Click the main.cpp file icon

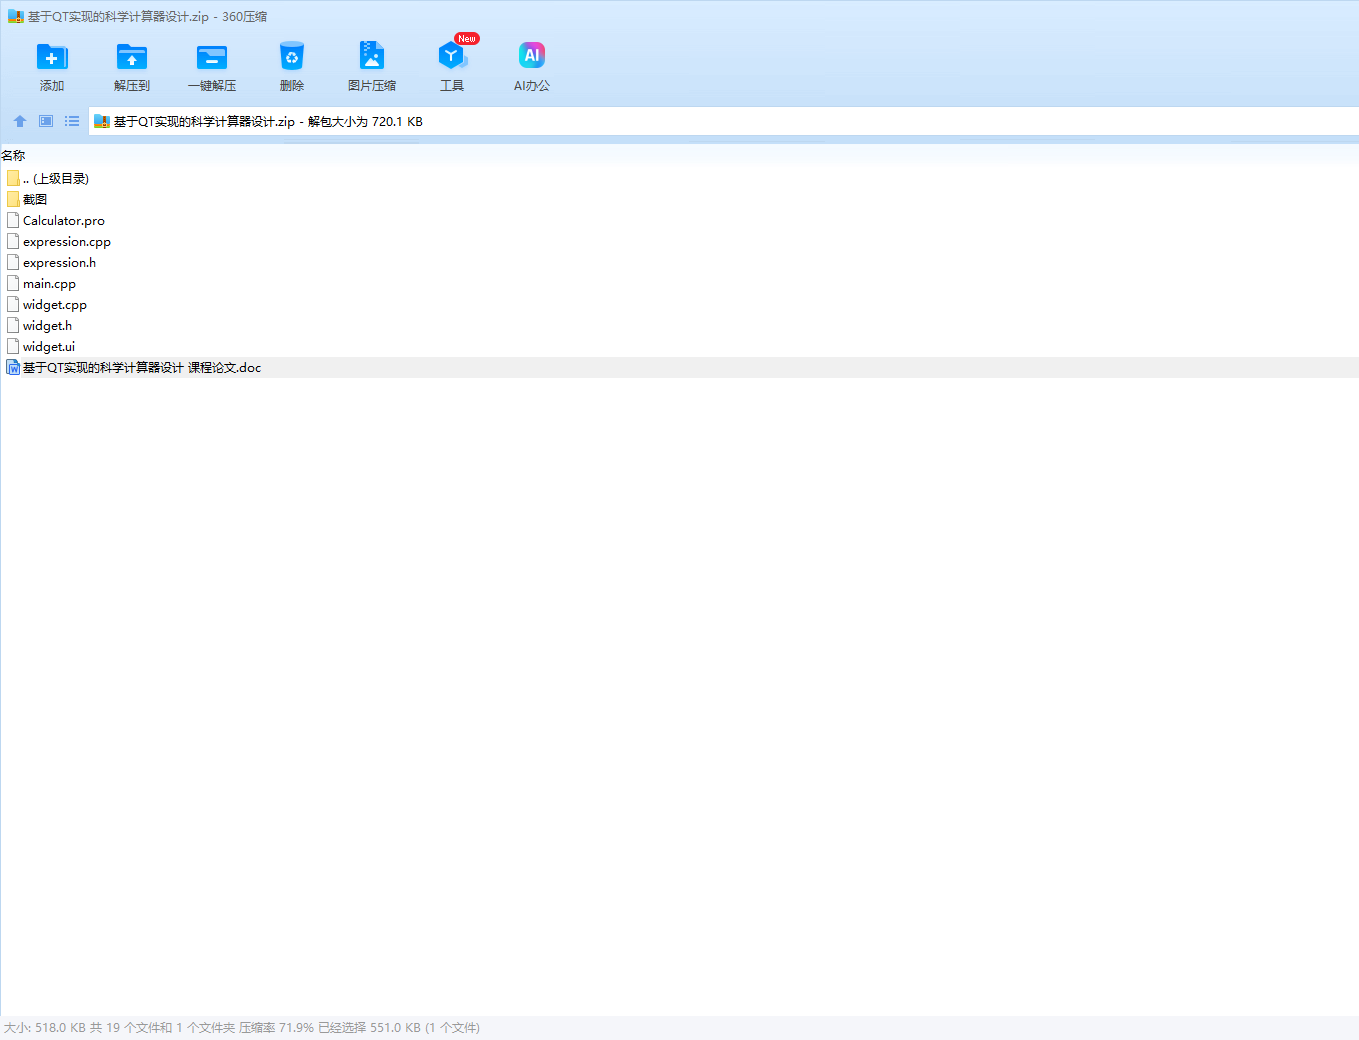coord(13,283)
